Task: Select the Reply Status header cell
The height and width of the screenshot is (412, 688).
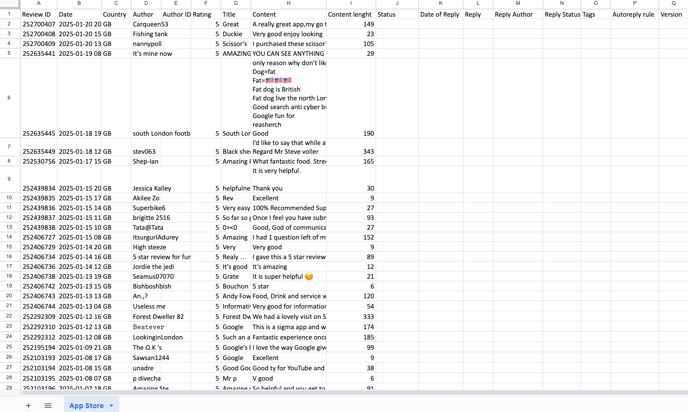Action: pos(562,14)
